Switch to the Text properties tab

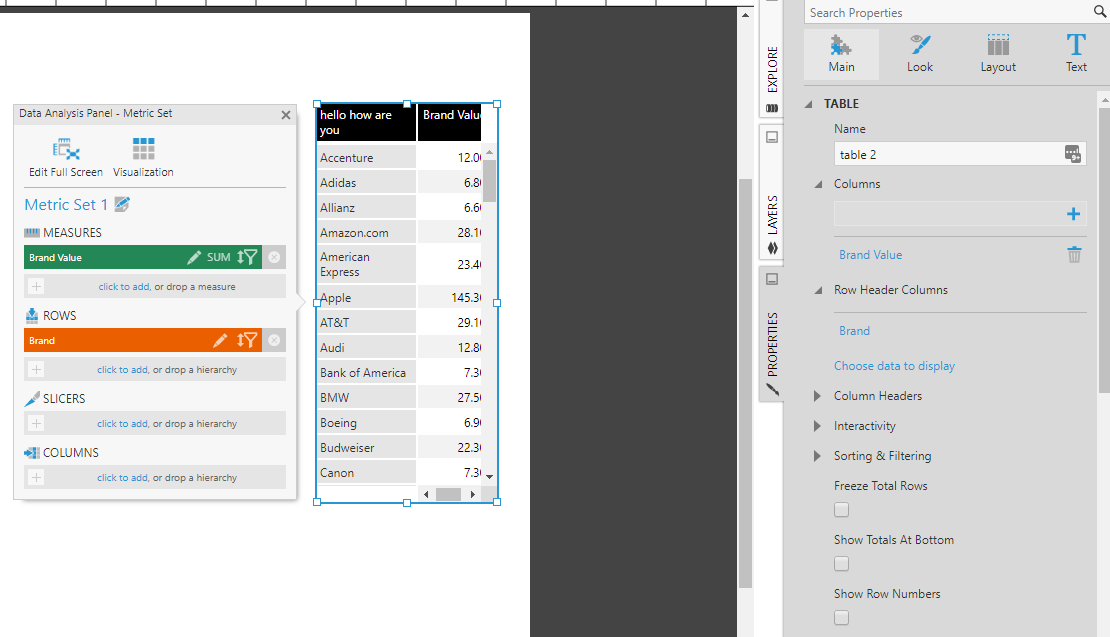click(1076, 54)
